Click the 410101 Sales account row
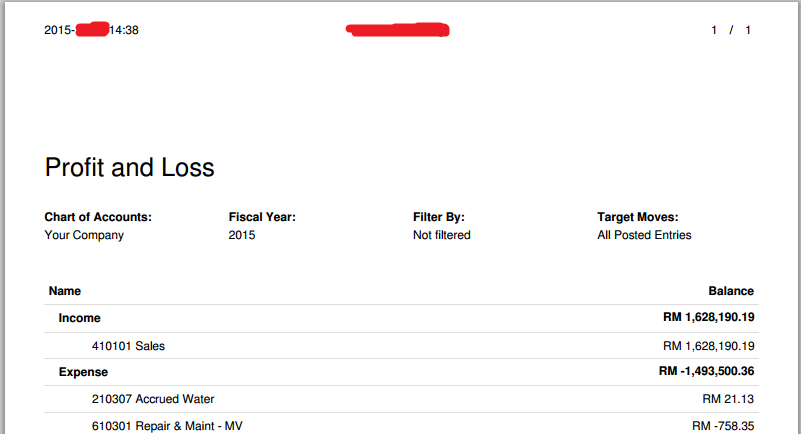Screen dimensions: 801x434 (x=128, y=346)
